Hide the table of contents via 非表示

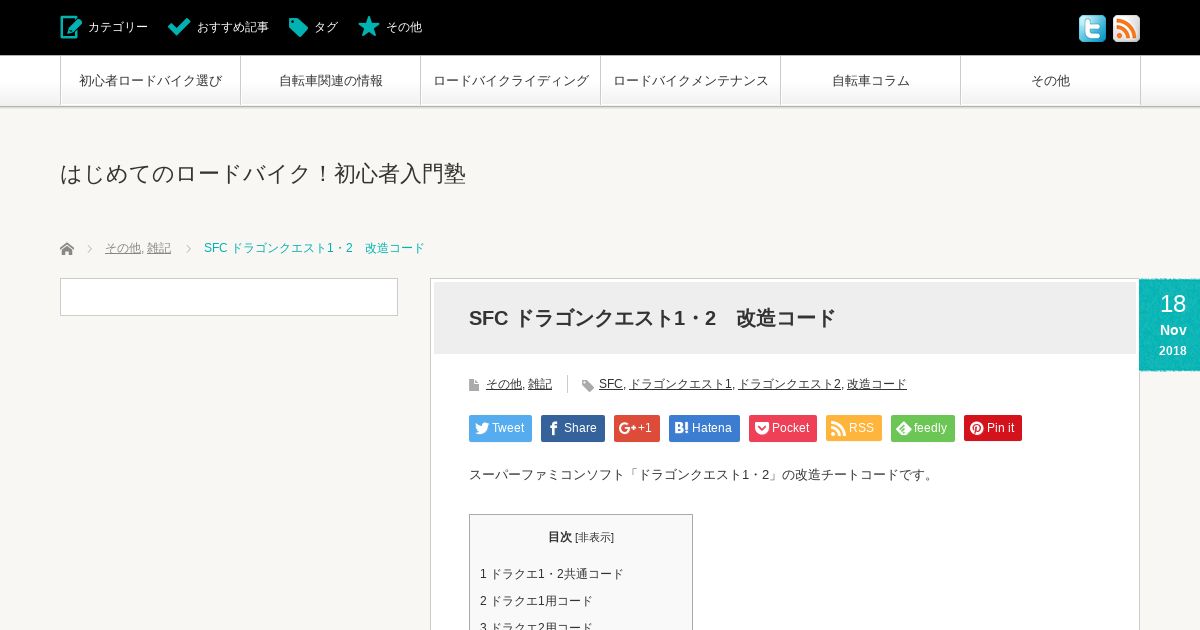[x=594, y=538]
